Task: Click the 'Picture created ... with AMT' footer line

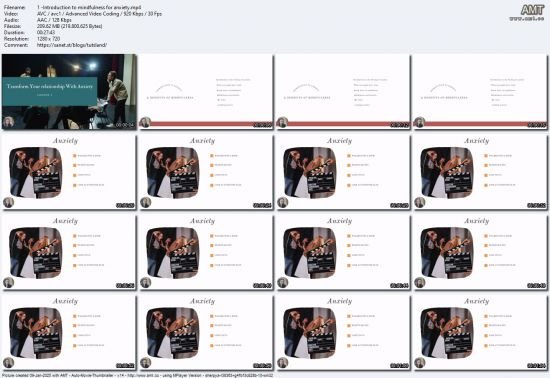Action: [137, 375]
